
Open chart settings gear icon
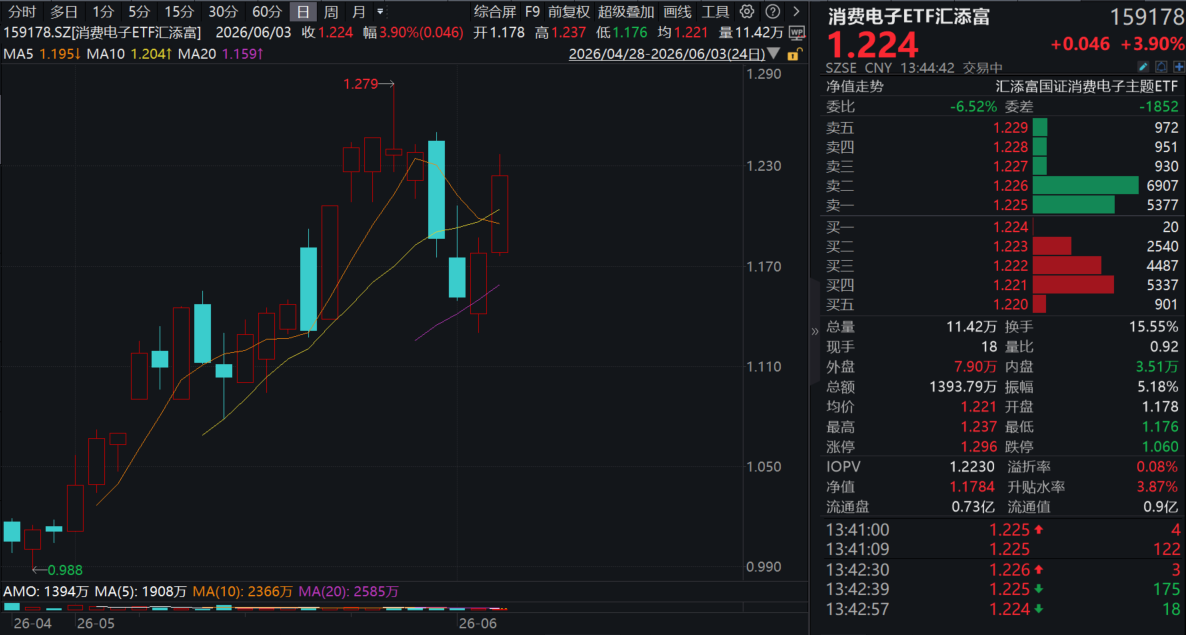[x=747, y=11]
